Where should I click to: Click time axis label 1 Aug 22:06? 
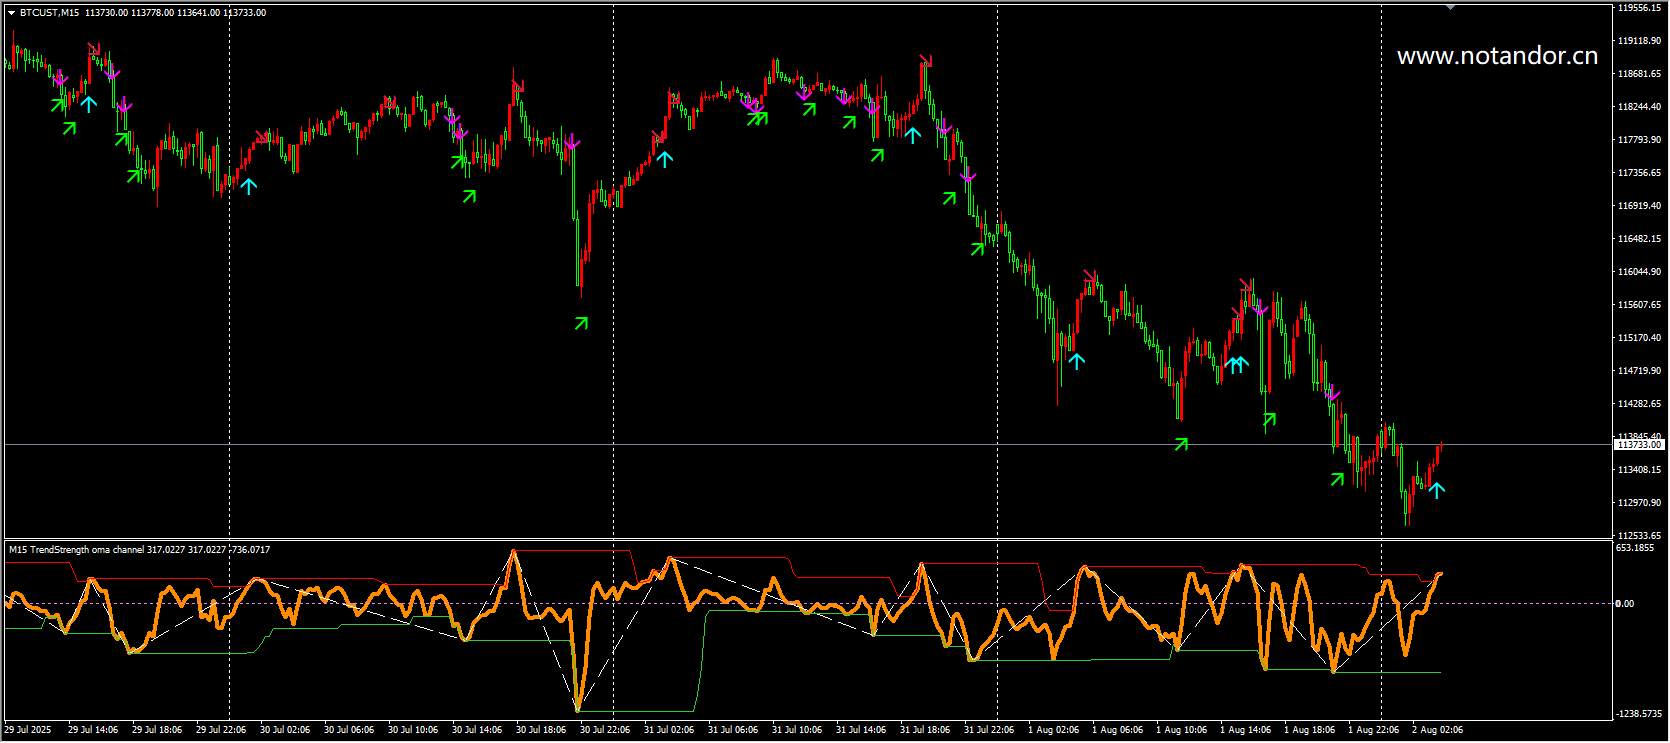[x=1373, y=730]
